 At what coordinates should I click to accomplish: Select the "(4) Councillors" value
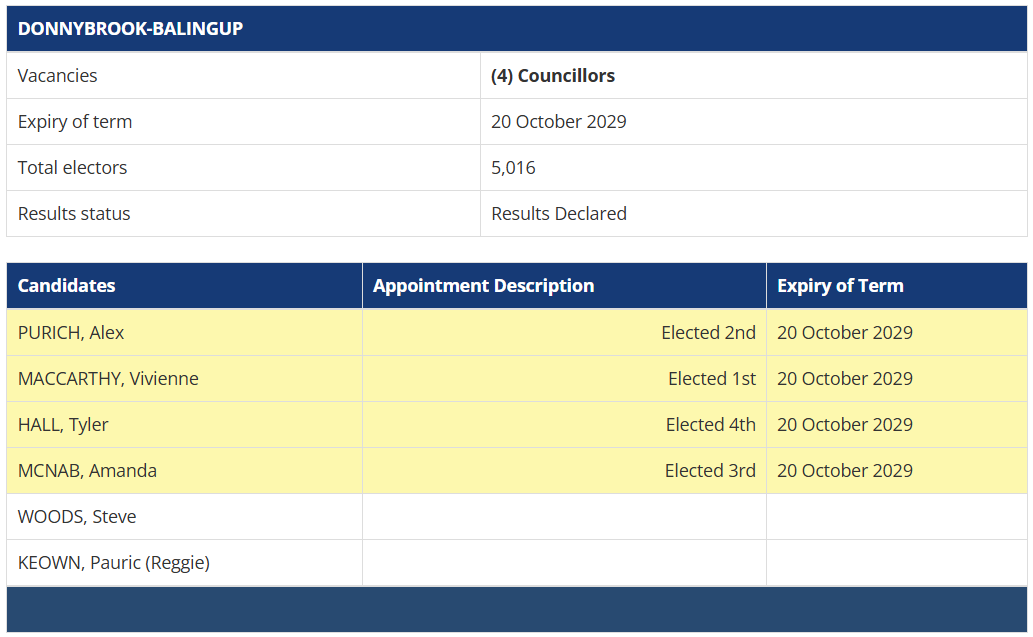coord(553,76)
